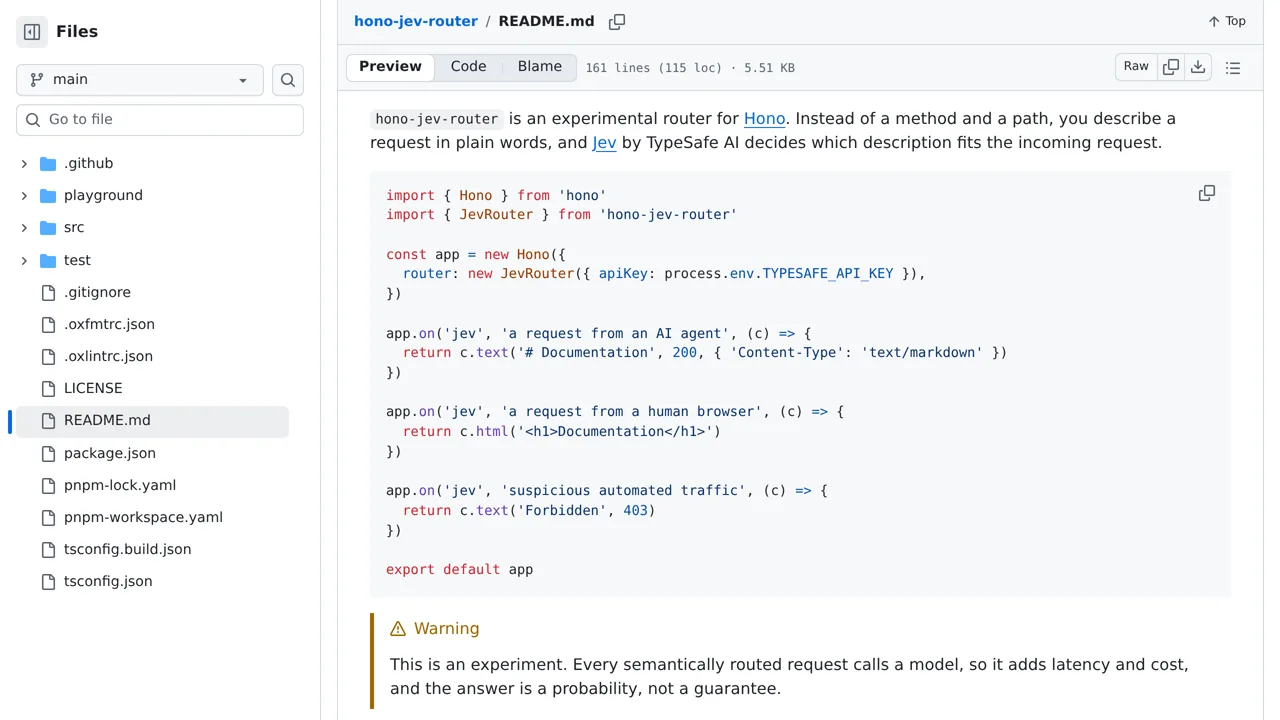The image size is (1280, 720).
Task: Open pnpm-workspace.yaml file
Action: point(152,517)
